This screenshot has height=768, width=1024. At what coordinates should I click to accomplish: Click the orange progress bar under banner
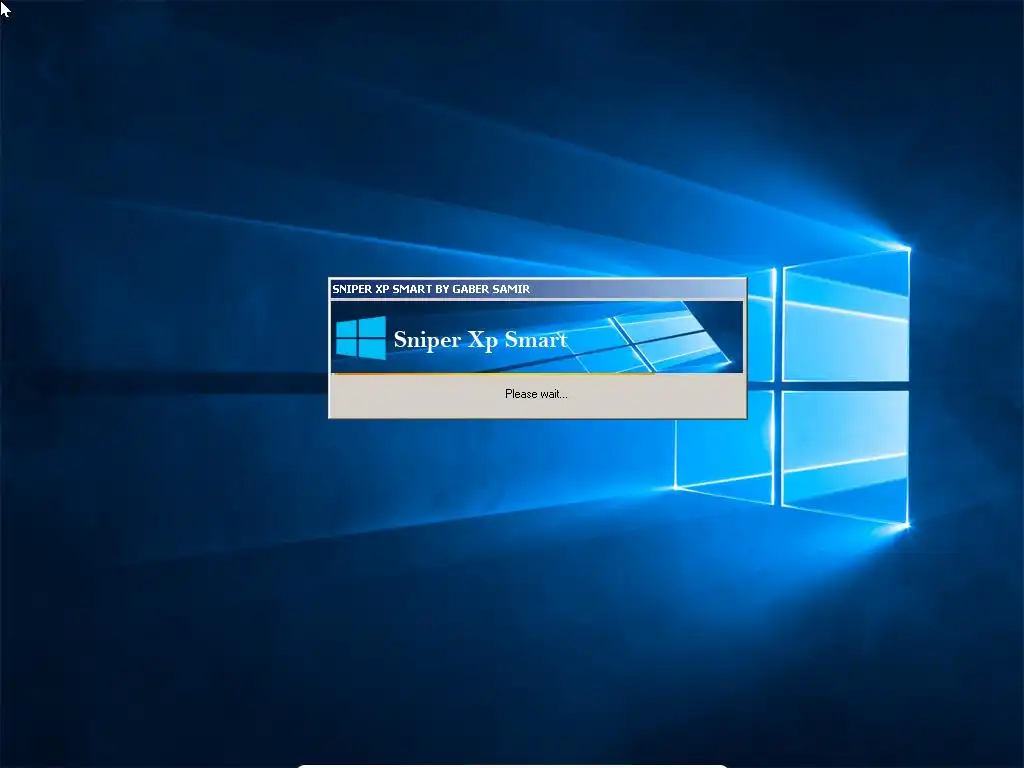point(493,374)
